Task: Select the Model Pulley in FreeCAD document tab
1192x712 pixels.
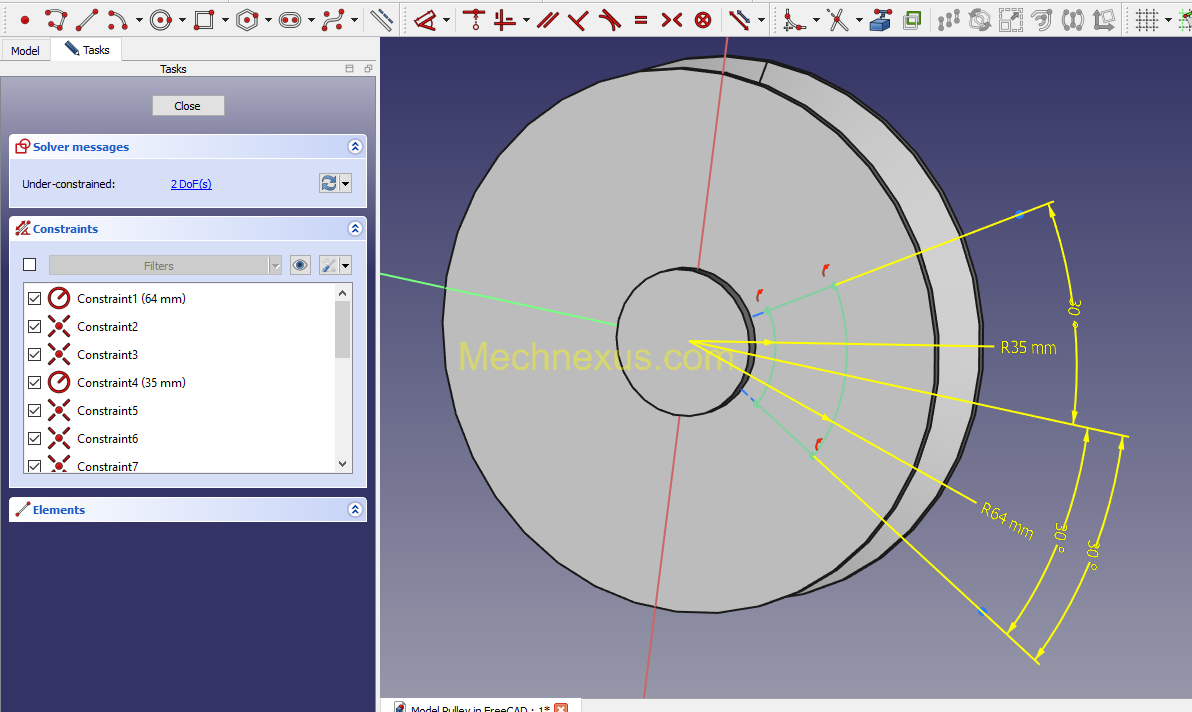Action: point(480,707)
